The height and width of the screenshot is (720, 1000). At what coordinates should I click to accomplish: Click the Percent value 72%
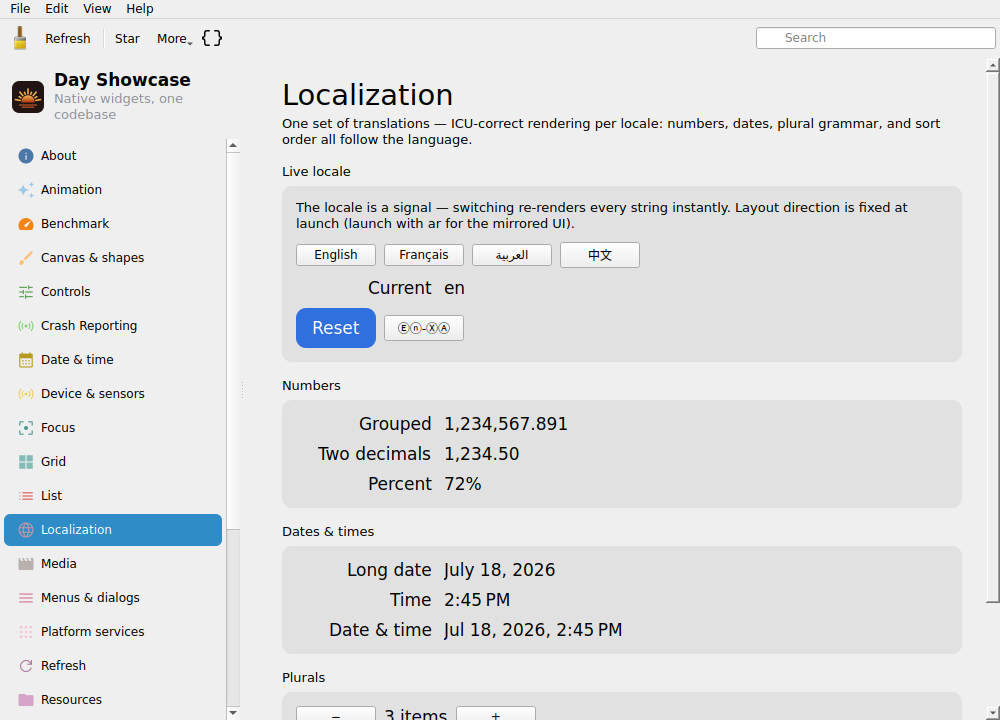[x=462, y=484]
